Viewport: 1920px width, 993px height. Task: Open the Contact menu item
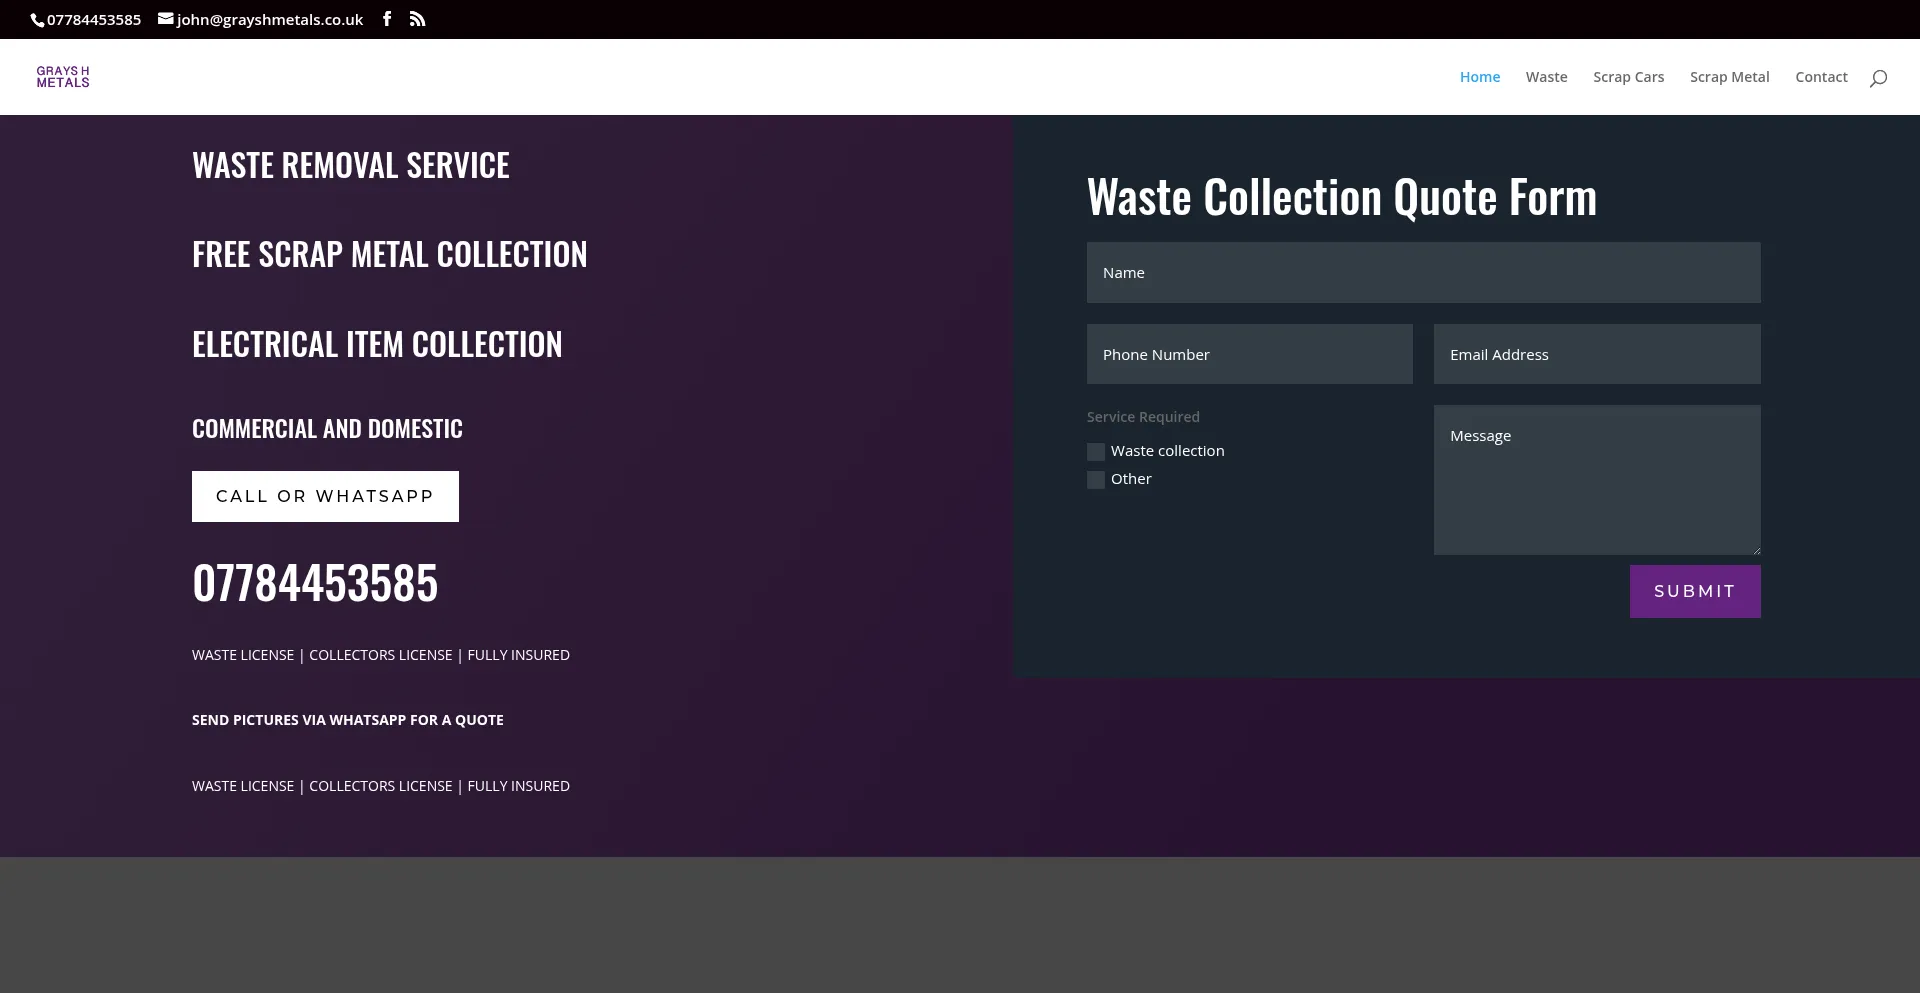pyautogui.click(x=1821, y=77)
